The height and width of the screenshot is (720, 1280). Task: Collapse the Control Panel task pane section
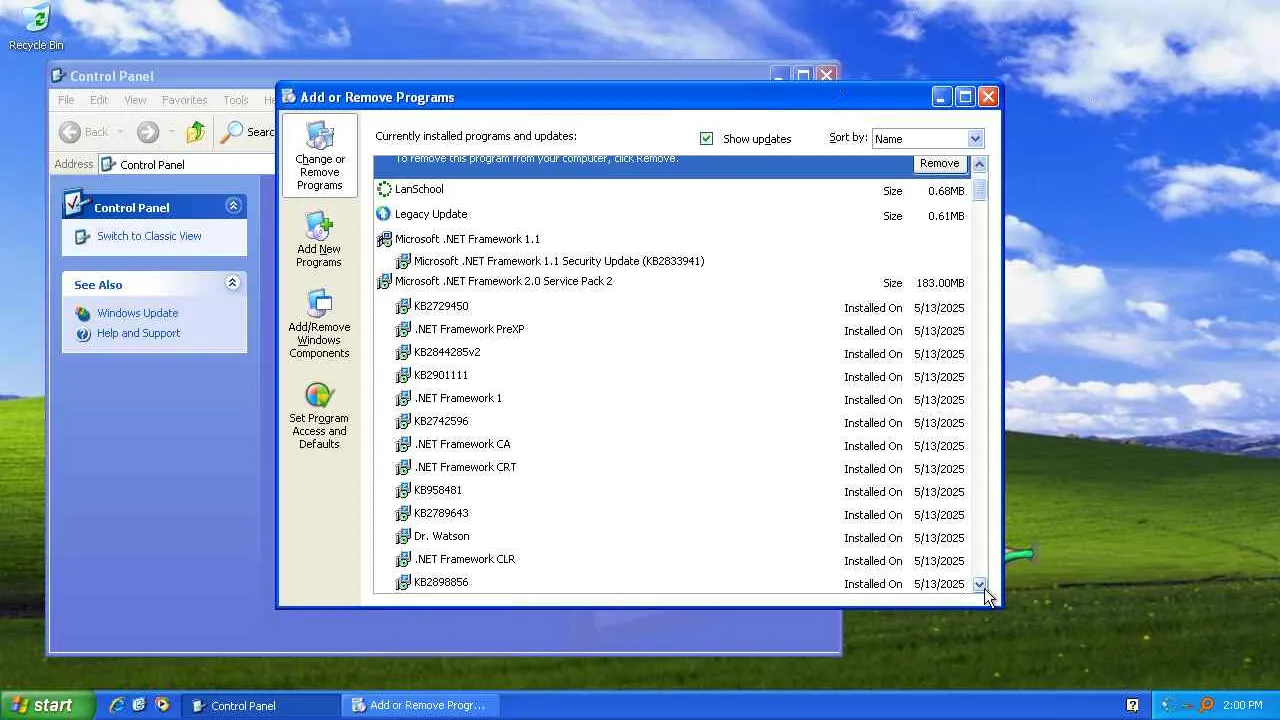click(233, 206)
